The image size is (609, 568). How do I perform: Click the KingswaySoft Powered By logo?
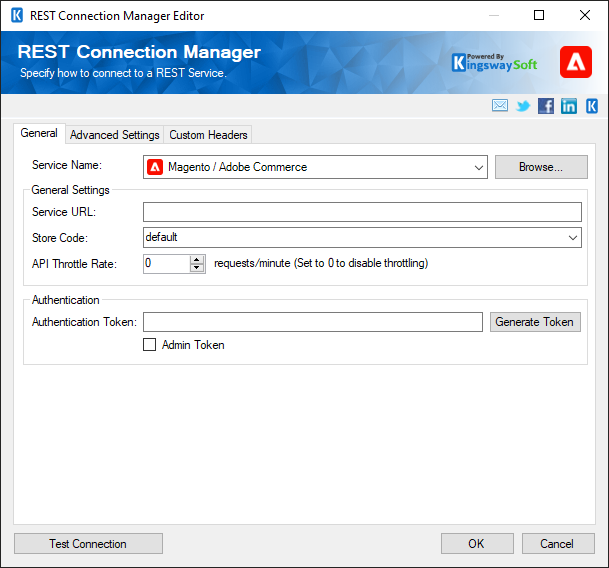494,63
